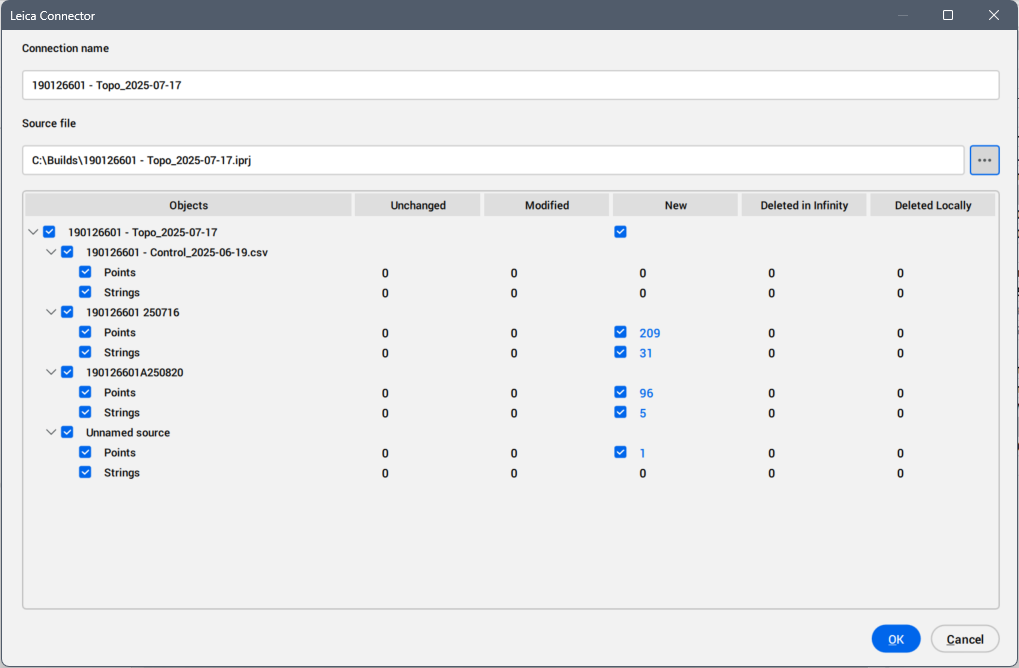Screen dimensions: 1019x668
Task: Collapse the 190126601 250716 source node
Action: [x=51, y=312]
